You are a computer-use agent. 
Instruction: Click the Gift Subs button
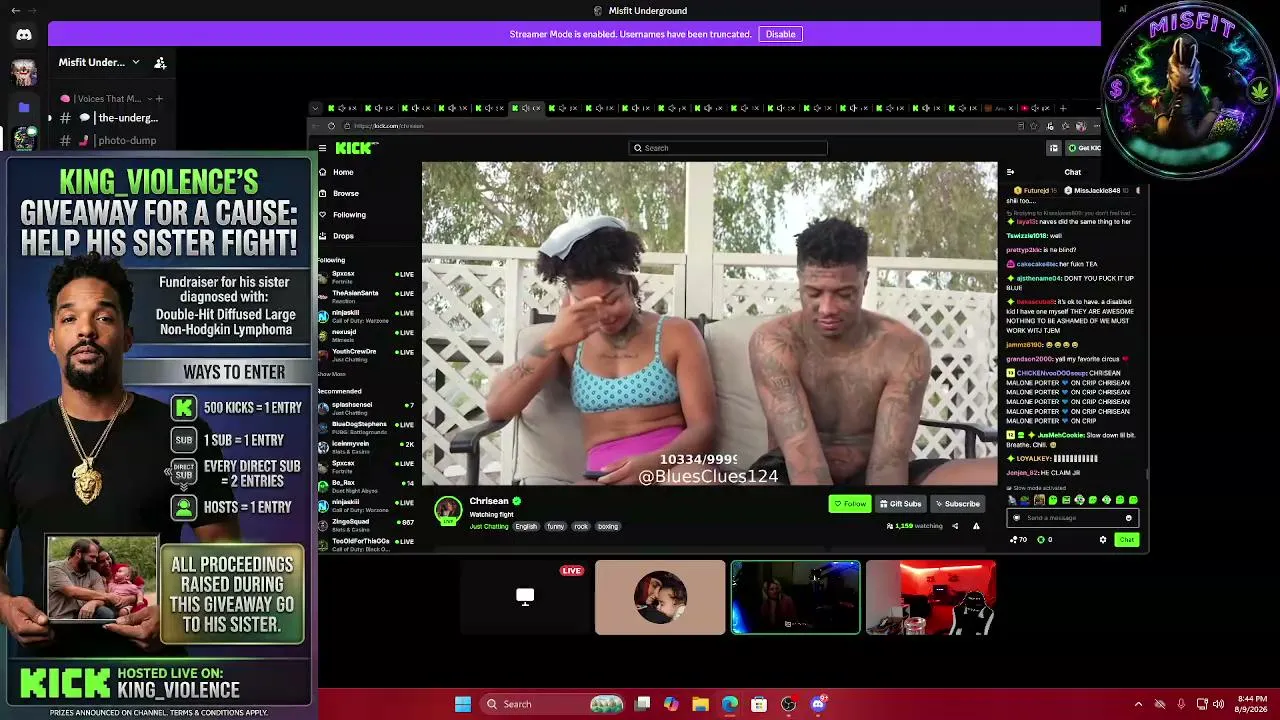[x=900, y=504]
